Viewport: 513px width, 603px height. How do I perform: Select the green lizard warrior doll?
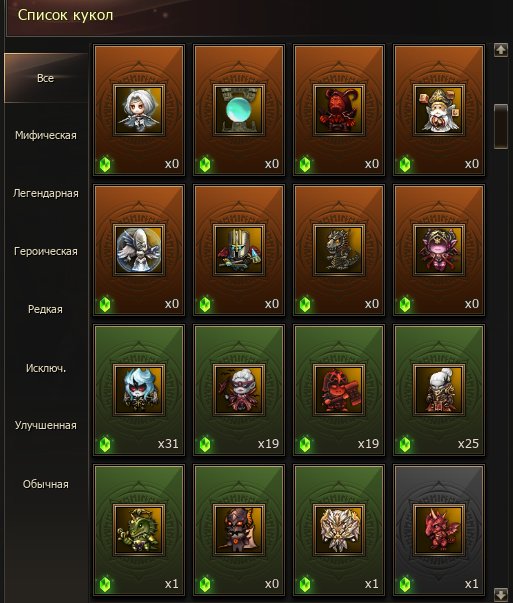(x=139, y=530)
